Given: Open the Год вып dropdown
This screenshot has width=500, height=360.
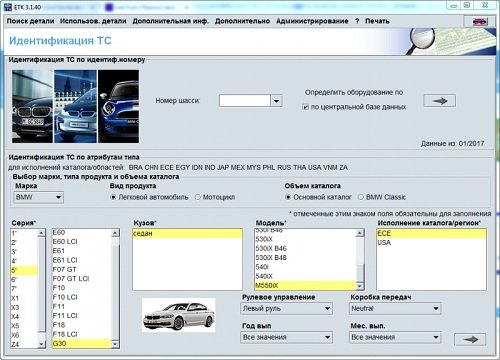Looking at the screenshot, I should click(286, 337).
